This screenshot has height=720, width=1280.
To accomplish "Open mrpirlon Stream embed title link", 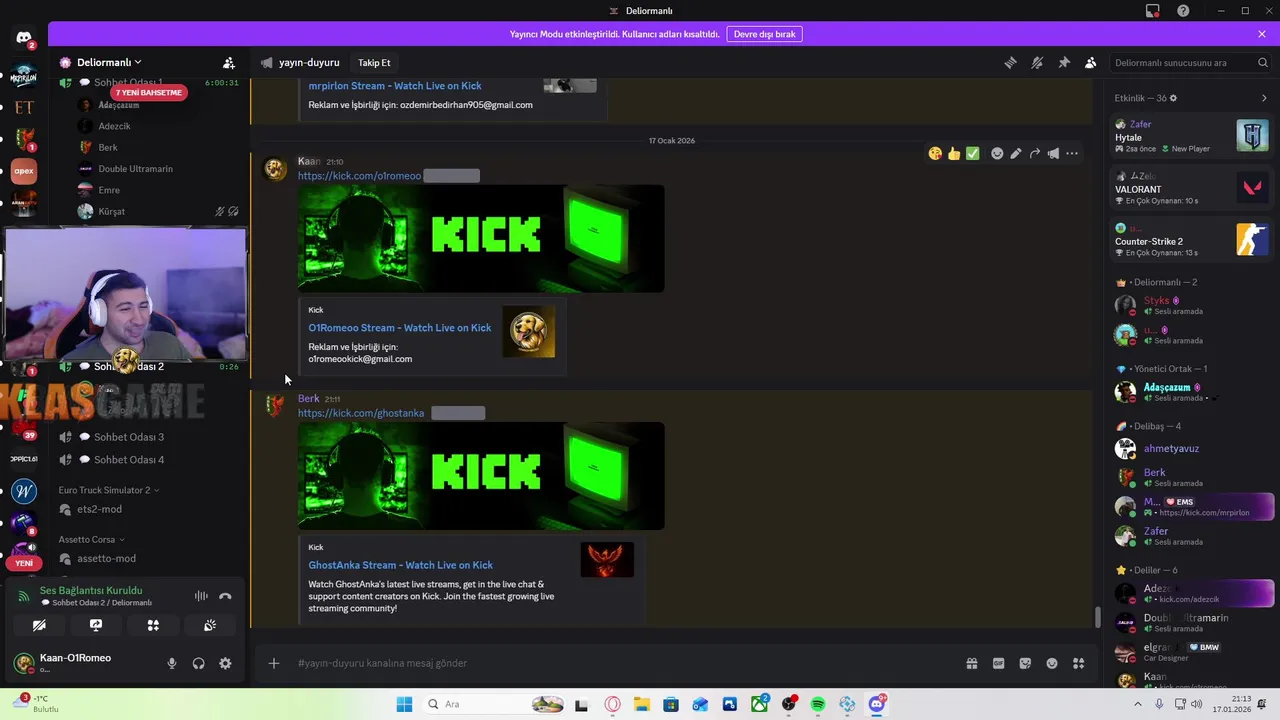I will coord(394,86).
